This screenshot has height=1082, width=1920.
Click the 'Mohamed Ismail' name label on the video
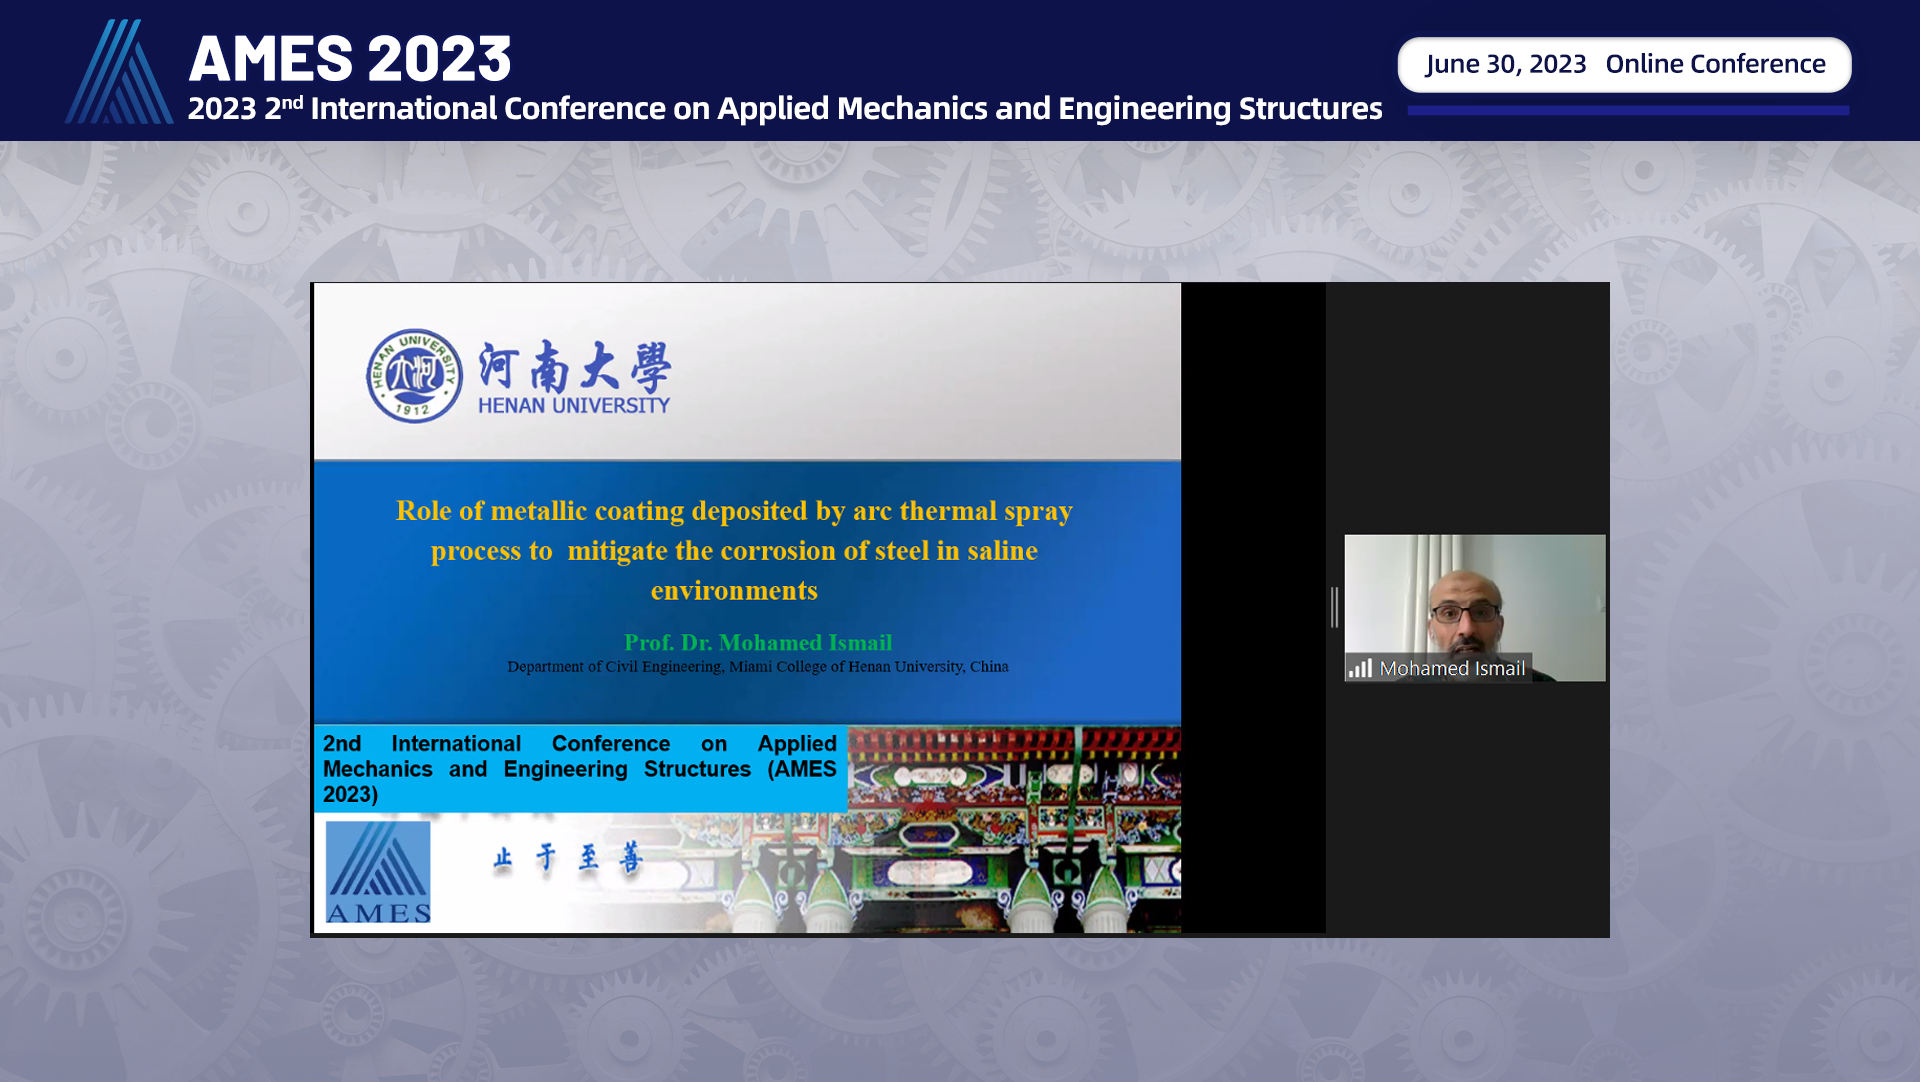1452,668
